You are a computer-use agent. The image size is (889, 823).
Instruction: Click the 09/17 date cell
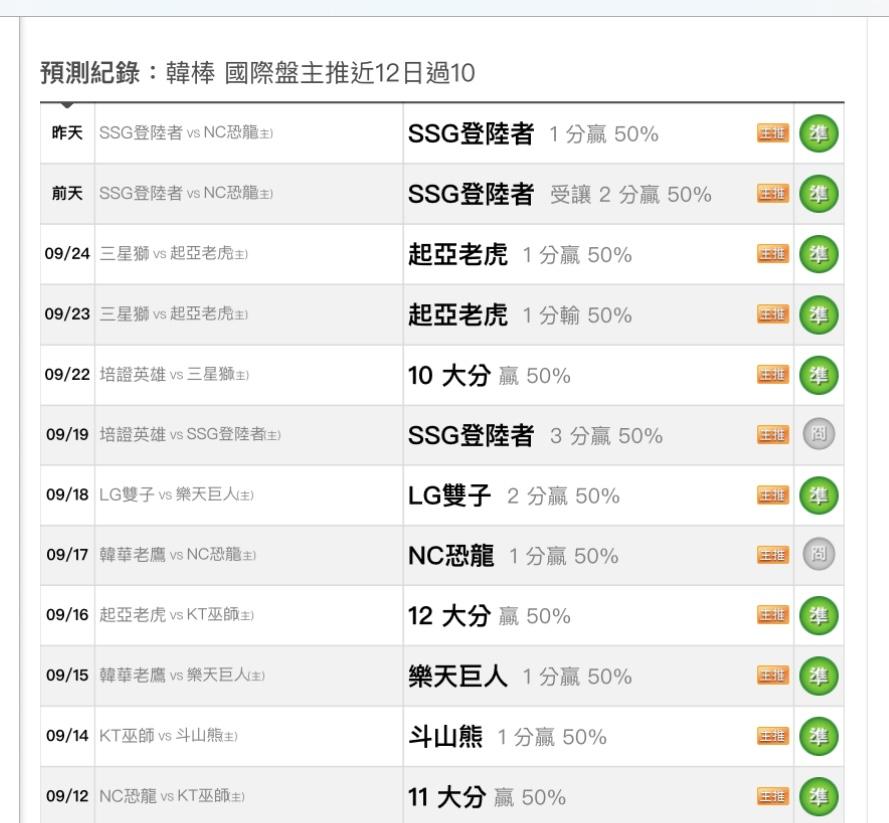(x=67, y=555)
